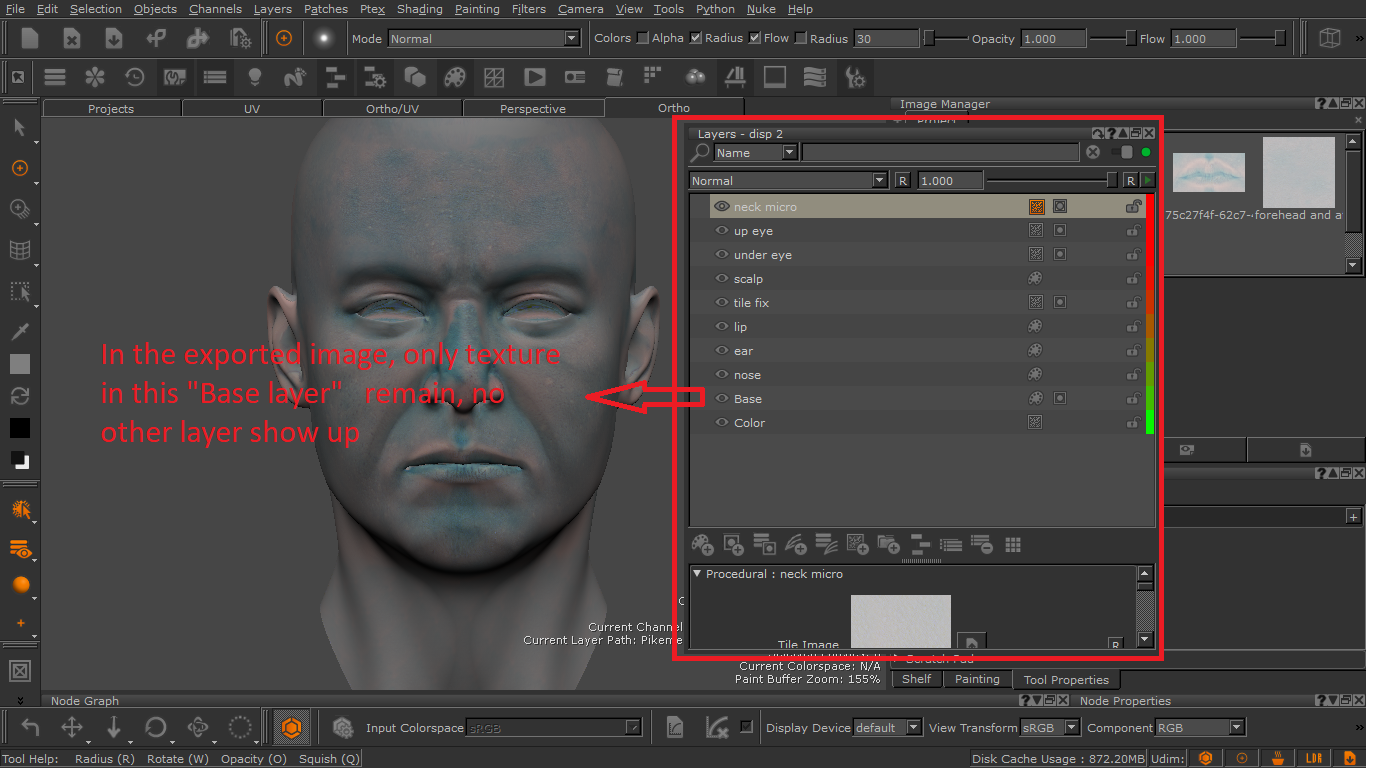Click the black foreground color swatch
Image resolution: width=1376 pixels, height=768 pixels.
[20, 428]
